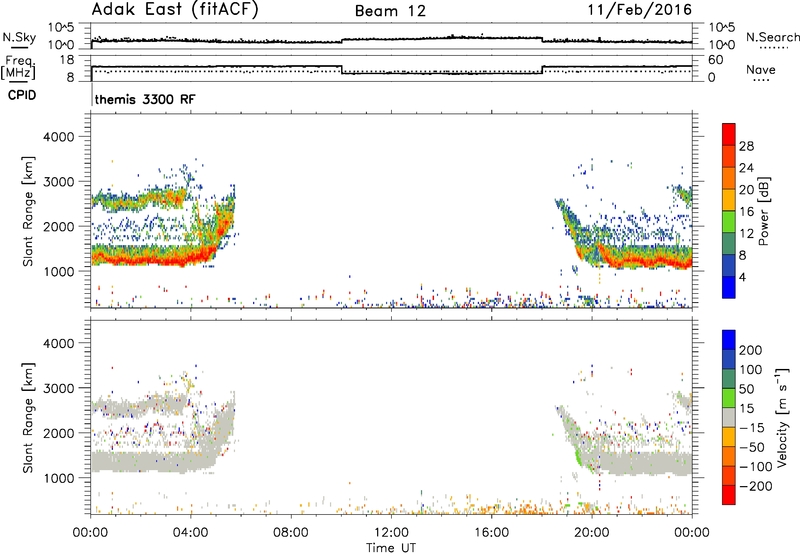Screen dimensions: 800x554
Task: Click the "18" frequency tick label
Action: (x=67, y=60)
